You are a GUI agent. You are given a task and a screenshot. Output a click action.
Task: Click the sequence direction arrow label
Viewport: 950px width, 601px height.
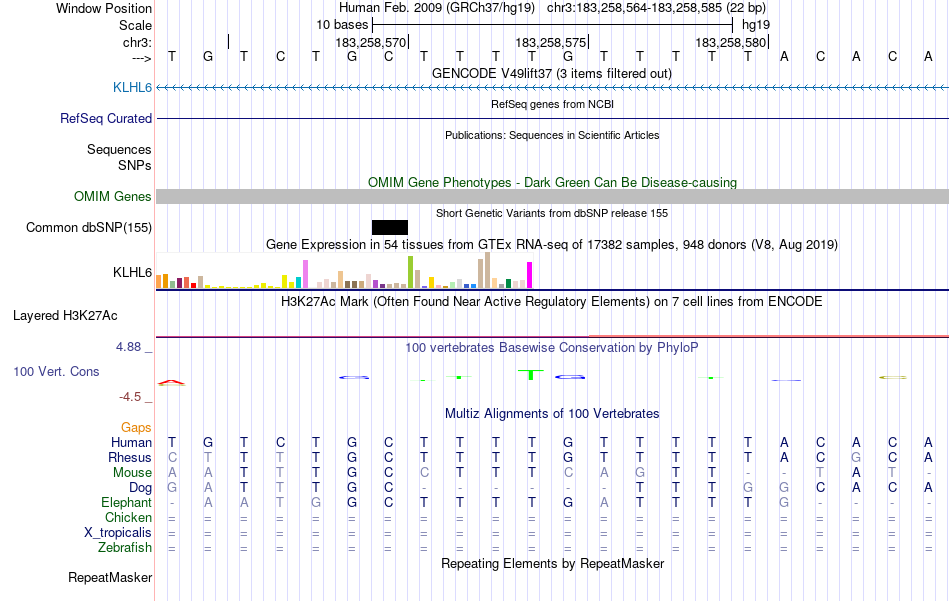click(x=142, y=58)
